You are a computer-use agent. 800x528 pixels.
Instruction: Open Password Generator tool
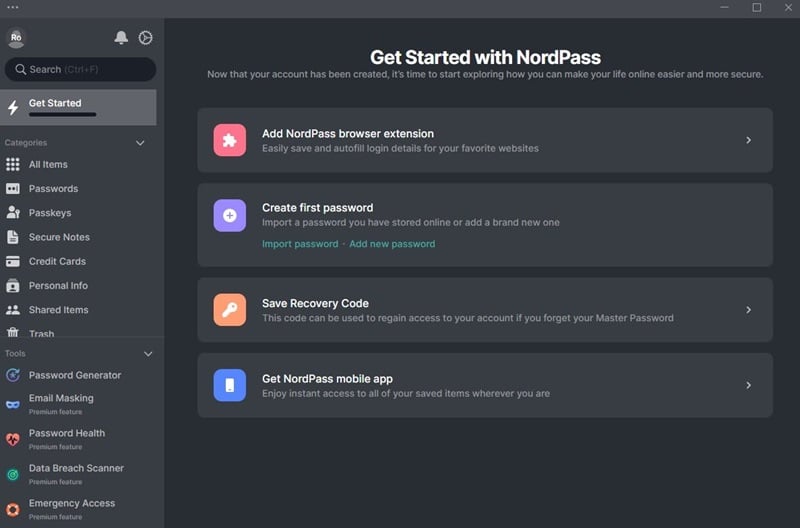click(x=75, y=375)
